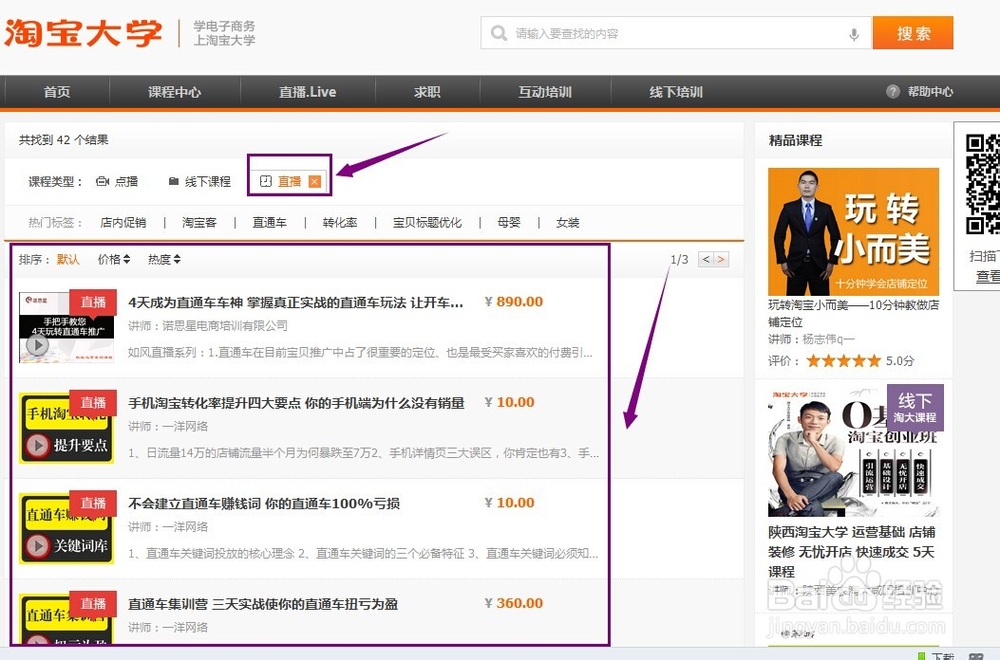Go to the next results page arrow

click(x=721, y=260)
